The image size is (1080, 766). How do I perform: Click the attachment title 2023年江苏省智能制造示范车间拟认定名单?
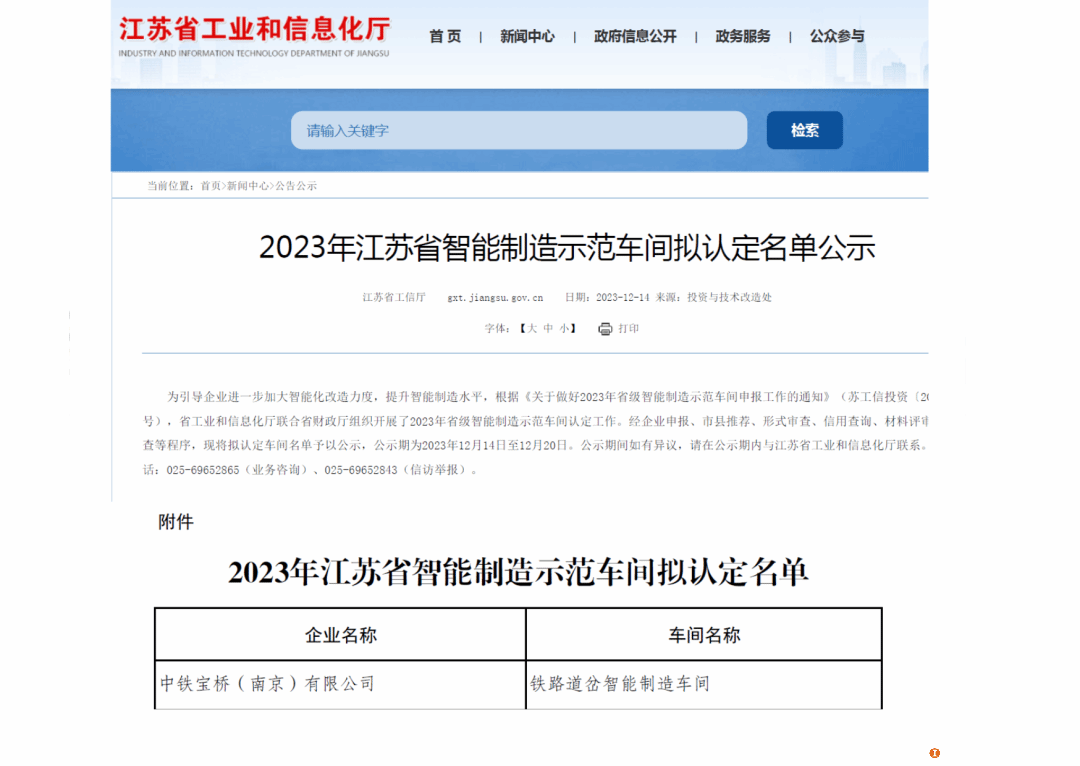tap(518, 572)
